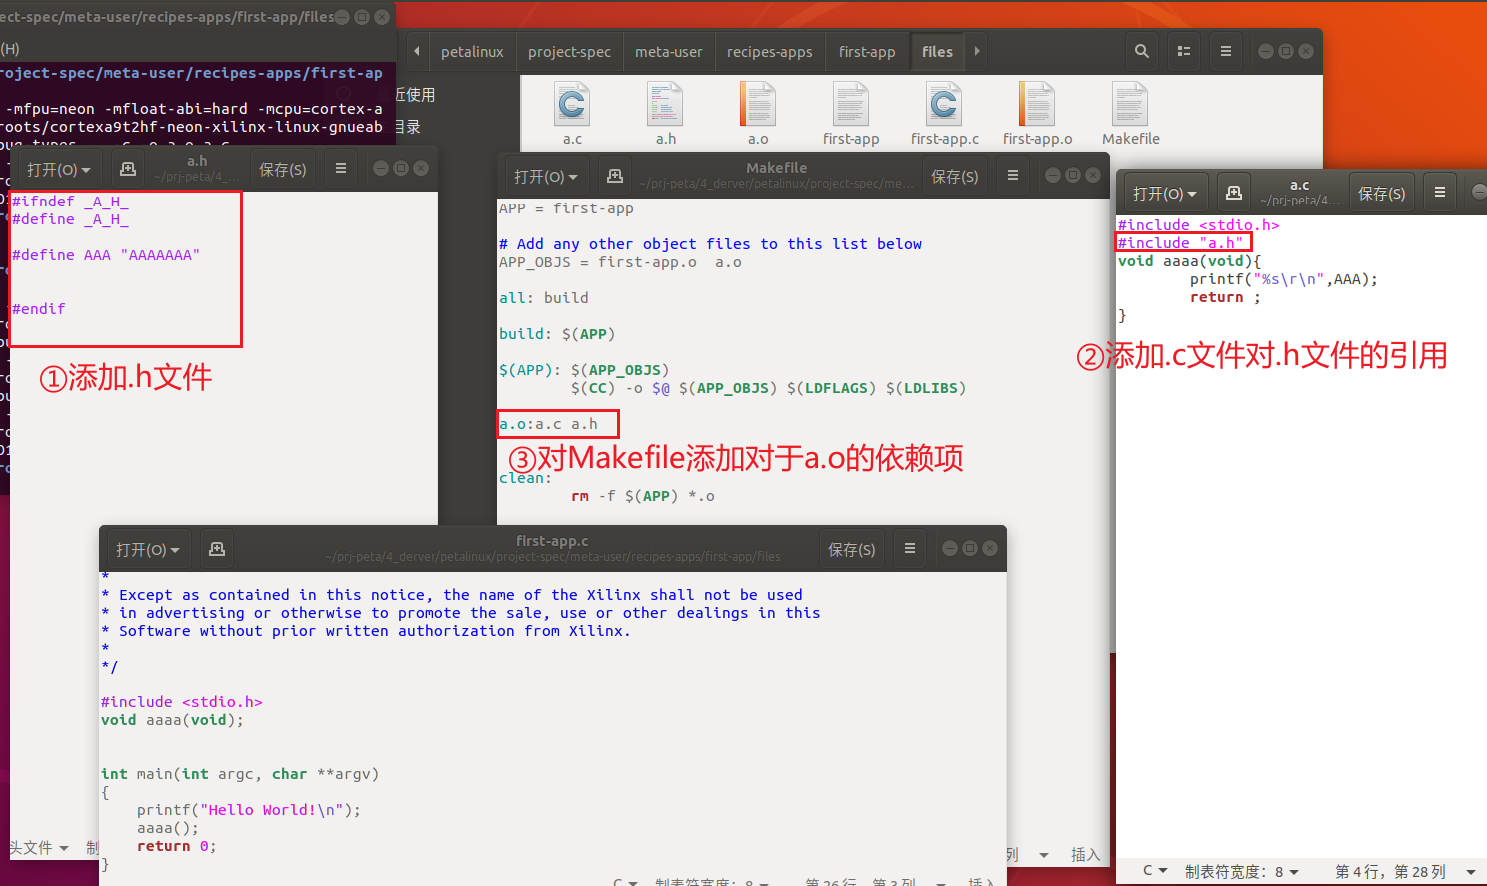Click the search icon in Files toolbar
This screenshot has height=886, width=1487.
(x=1141, y=51)
